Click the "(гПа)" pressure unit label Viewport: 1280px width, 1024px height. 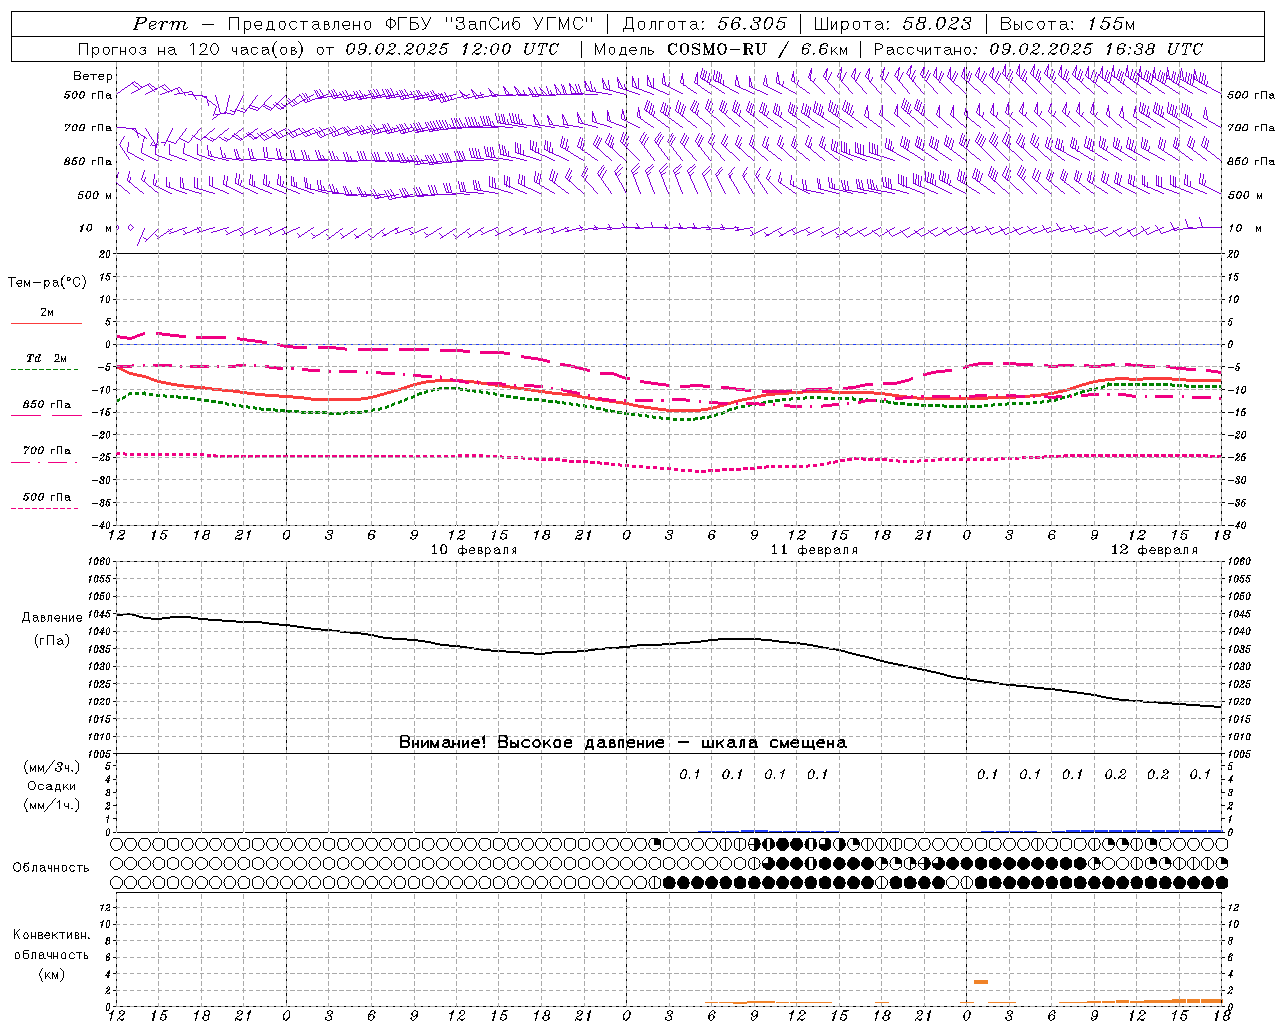click(51, 640)
